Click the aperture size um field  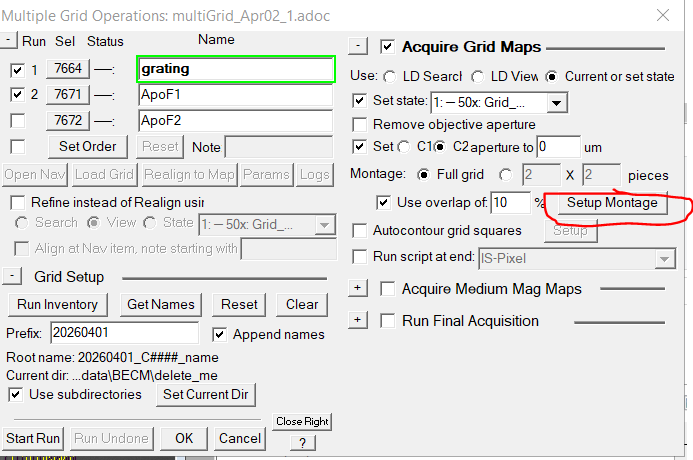559,147
